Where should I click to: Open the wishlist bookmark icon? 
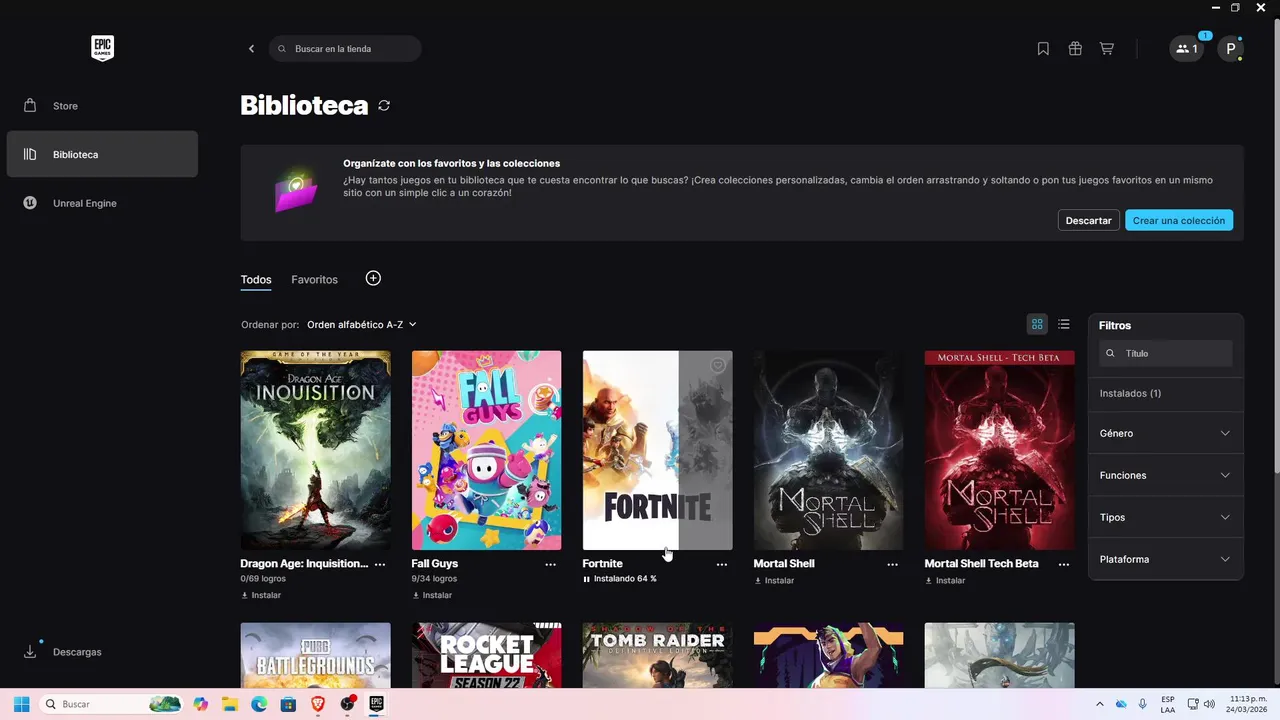(1043, 49)
